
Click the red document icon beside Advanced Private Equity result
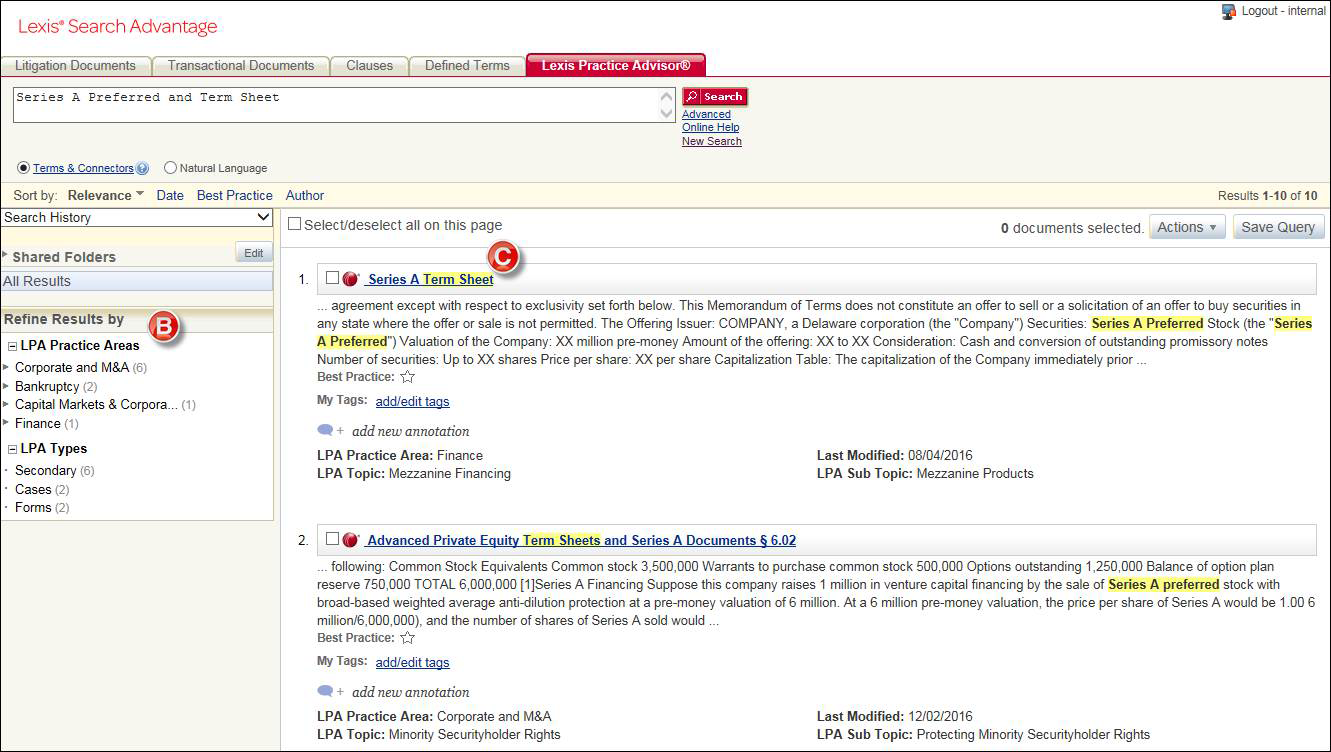point(351,540)
